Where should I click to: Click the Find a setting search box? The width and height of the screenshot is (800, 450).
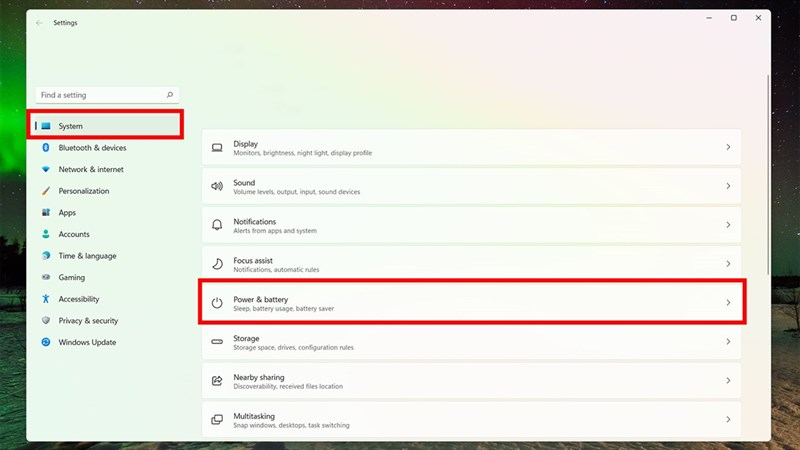pyautogui.click(x=98, y=95)
